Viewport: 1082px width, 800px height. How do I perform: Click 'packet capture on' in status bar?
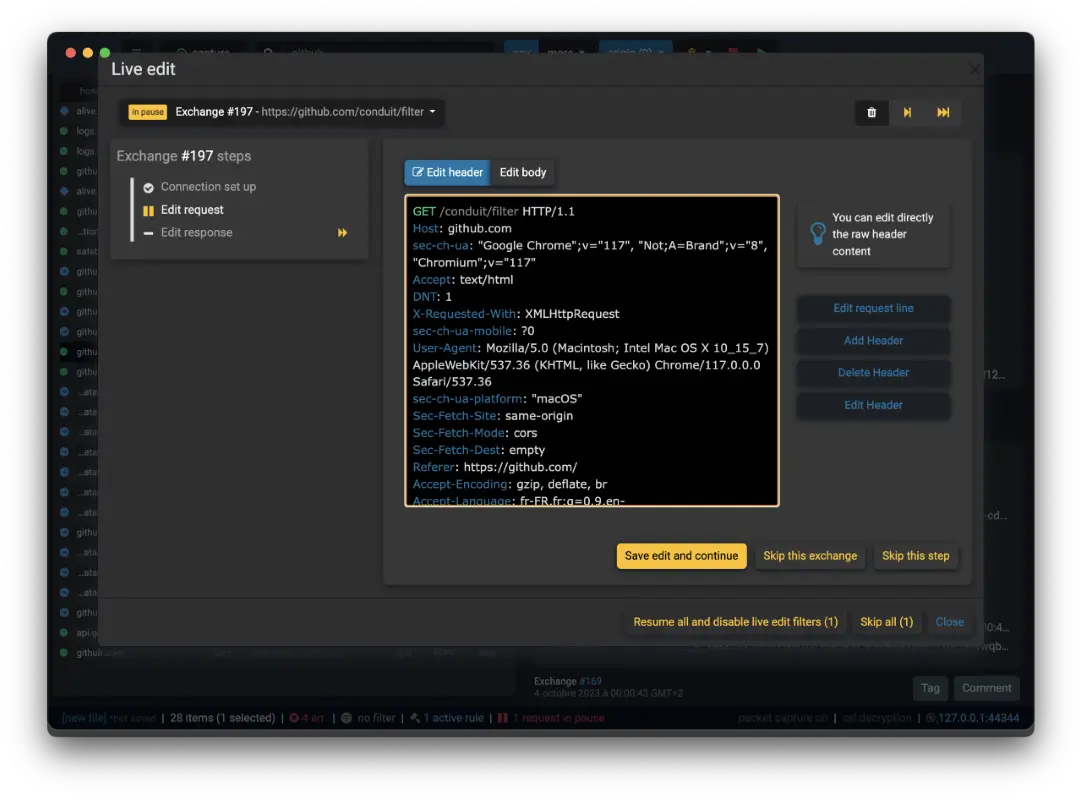783,718
